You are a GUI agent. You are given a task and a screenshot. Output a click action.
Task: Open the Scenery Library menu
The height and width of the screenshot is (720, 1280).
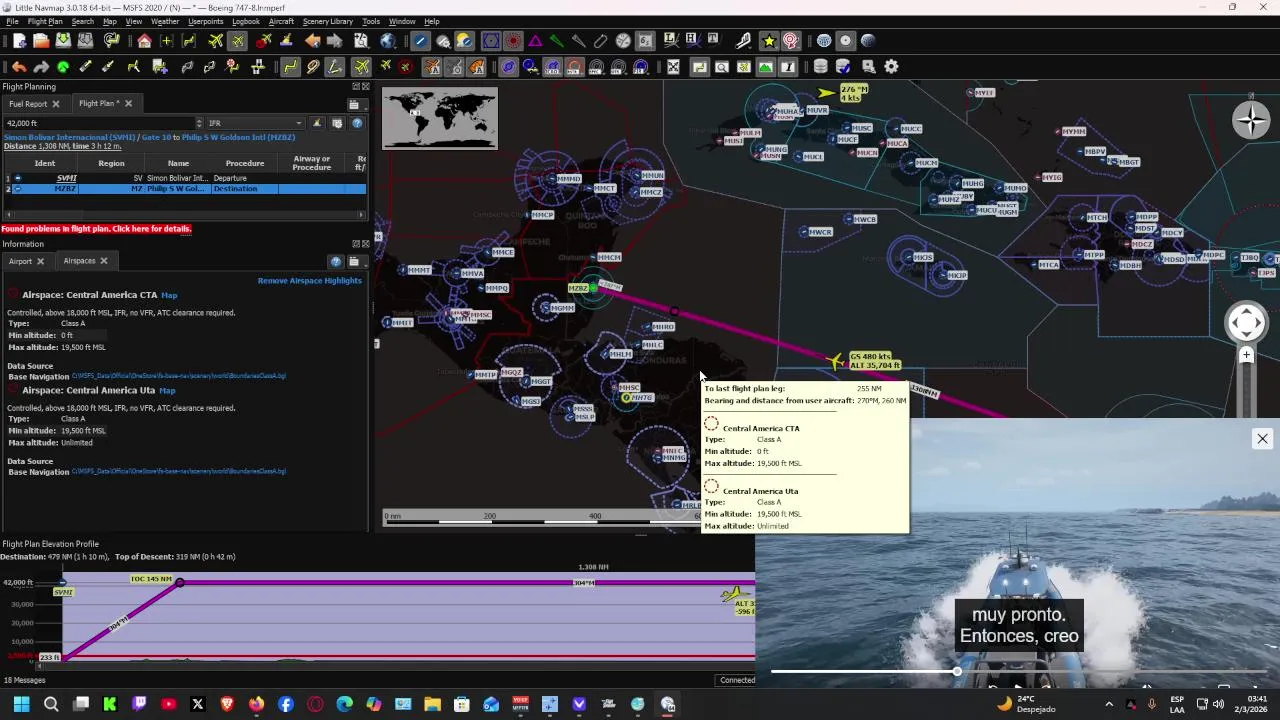pyautogui.click(x=328, y=21)
